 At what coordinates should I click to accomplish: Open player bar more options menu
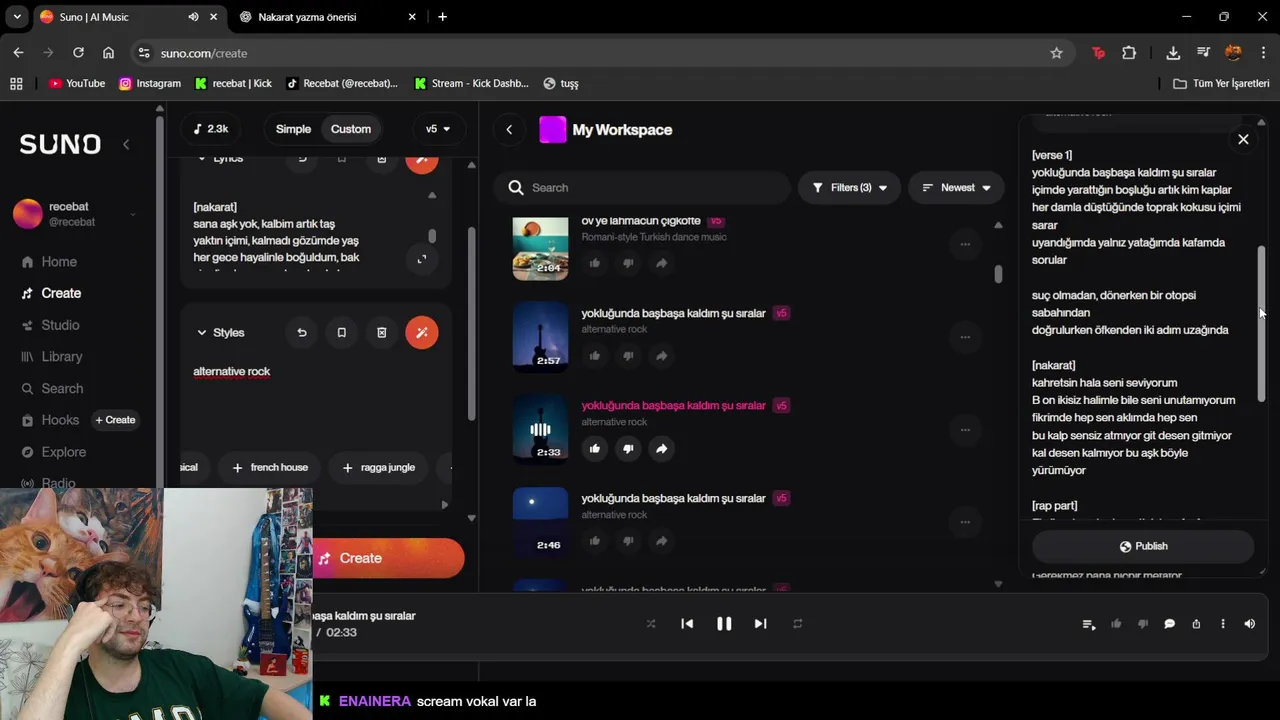point(1222,624)
